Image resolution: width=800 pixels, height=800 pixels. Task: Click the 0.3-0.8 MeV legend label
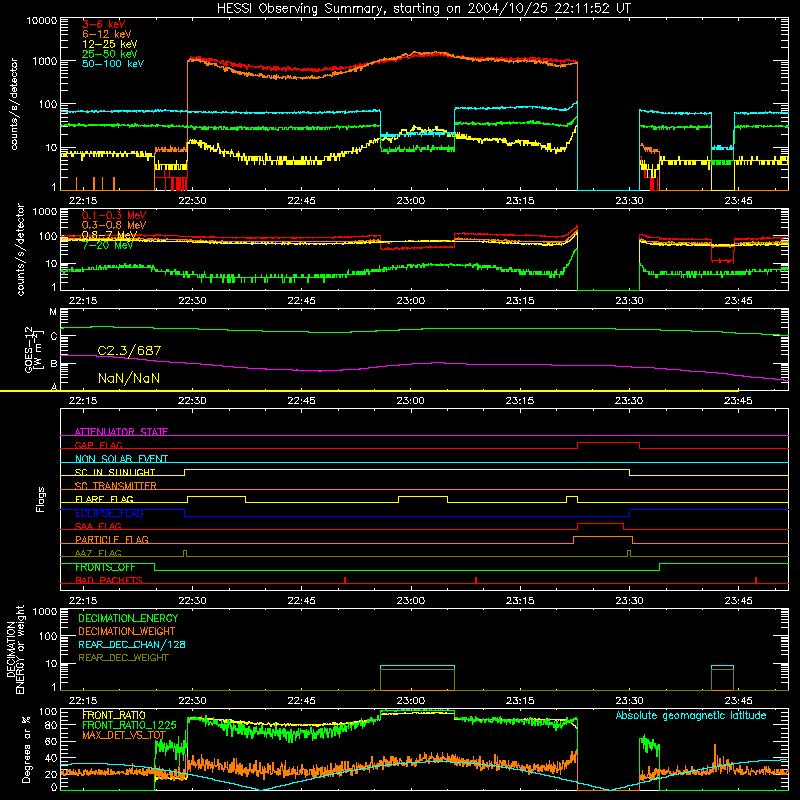(x=114, y=225)
